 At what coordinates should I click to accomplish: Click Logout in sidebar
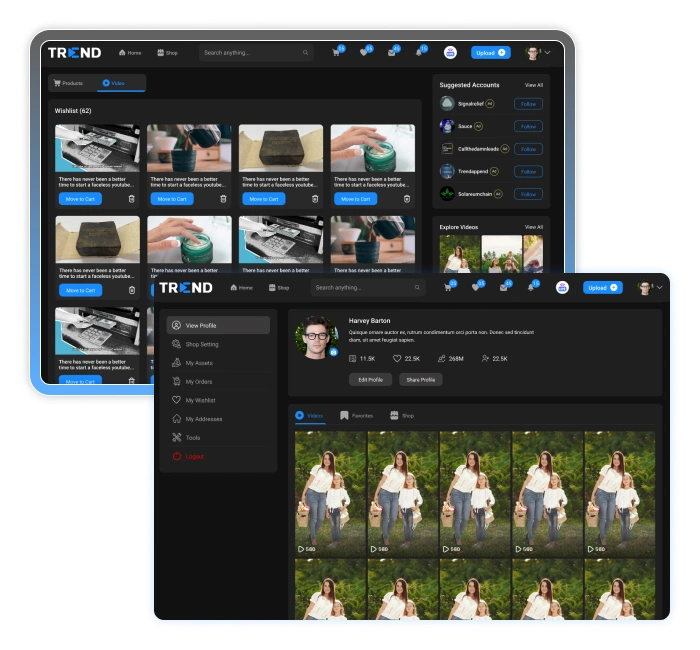(218, 457)
